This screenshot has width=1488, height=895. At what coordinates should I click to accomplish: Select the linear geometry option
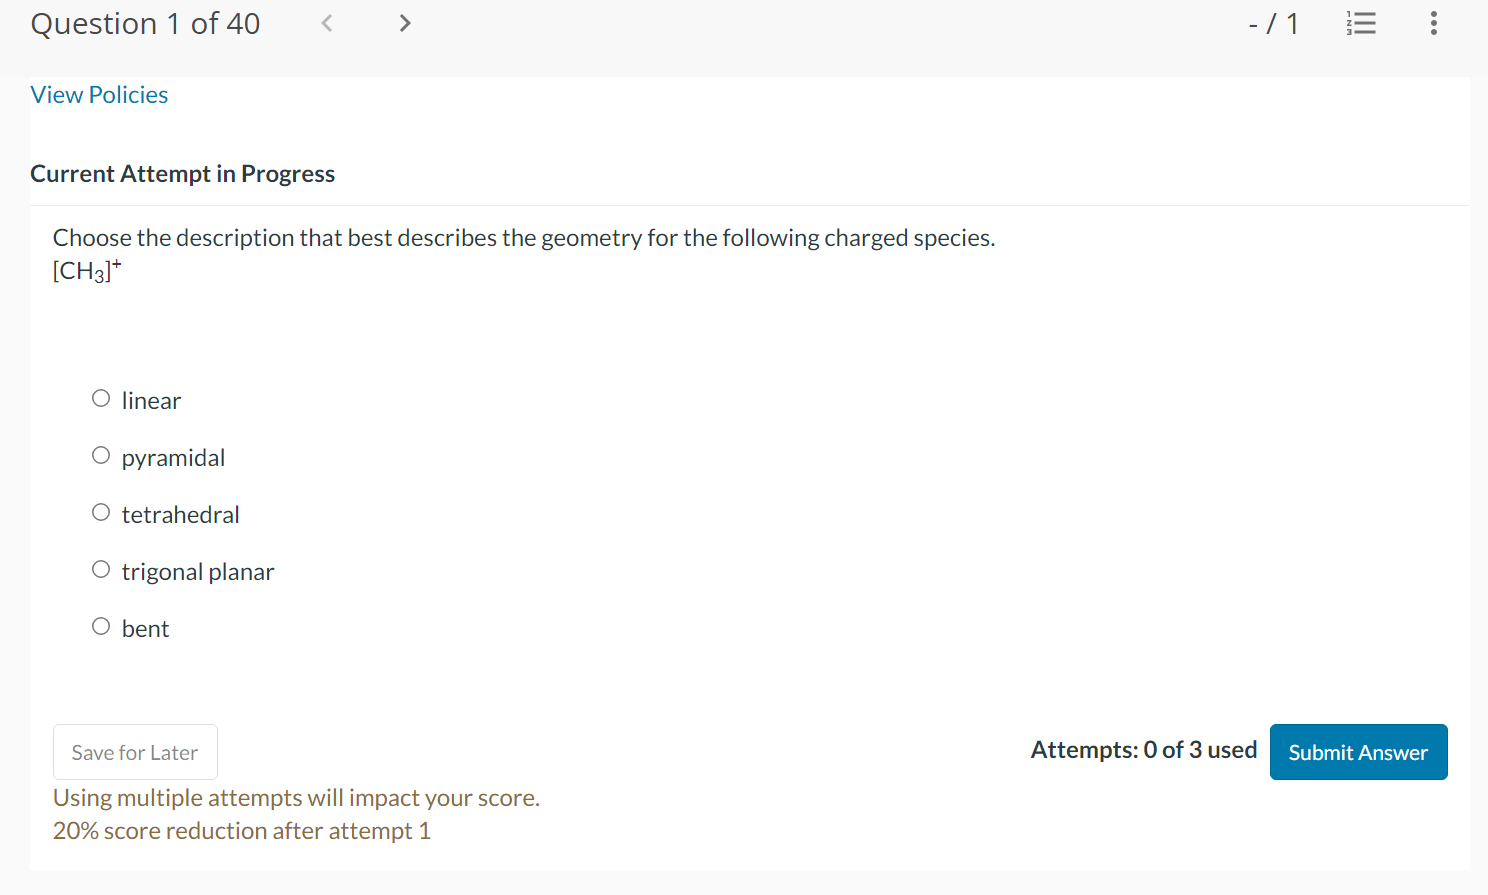[100, 397]
